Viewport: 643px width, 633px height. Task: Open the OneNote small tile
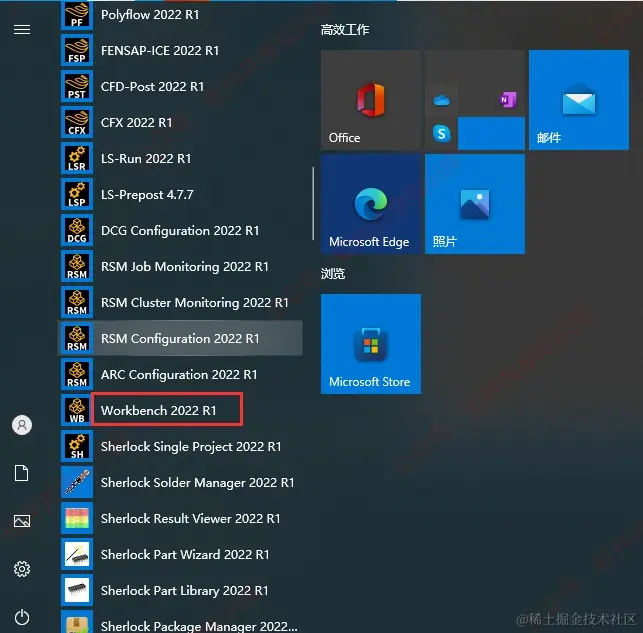pos(508,100)
